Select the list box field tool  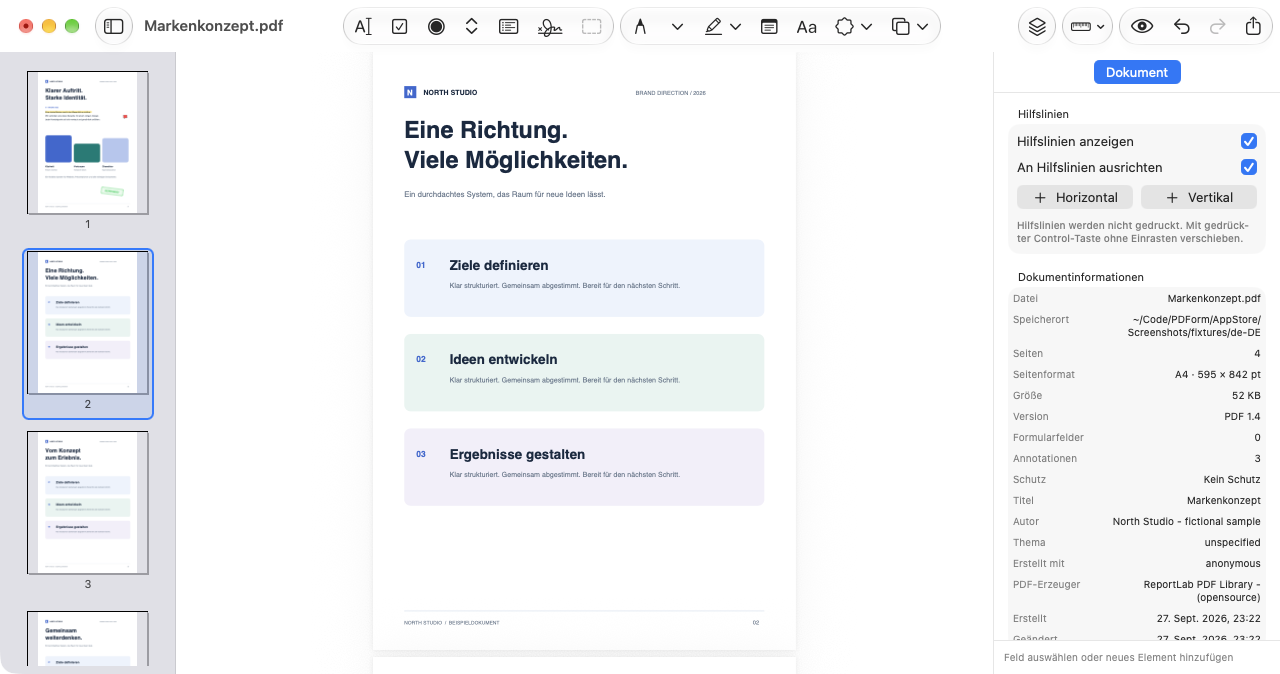pos(508,27)
